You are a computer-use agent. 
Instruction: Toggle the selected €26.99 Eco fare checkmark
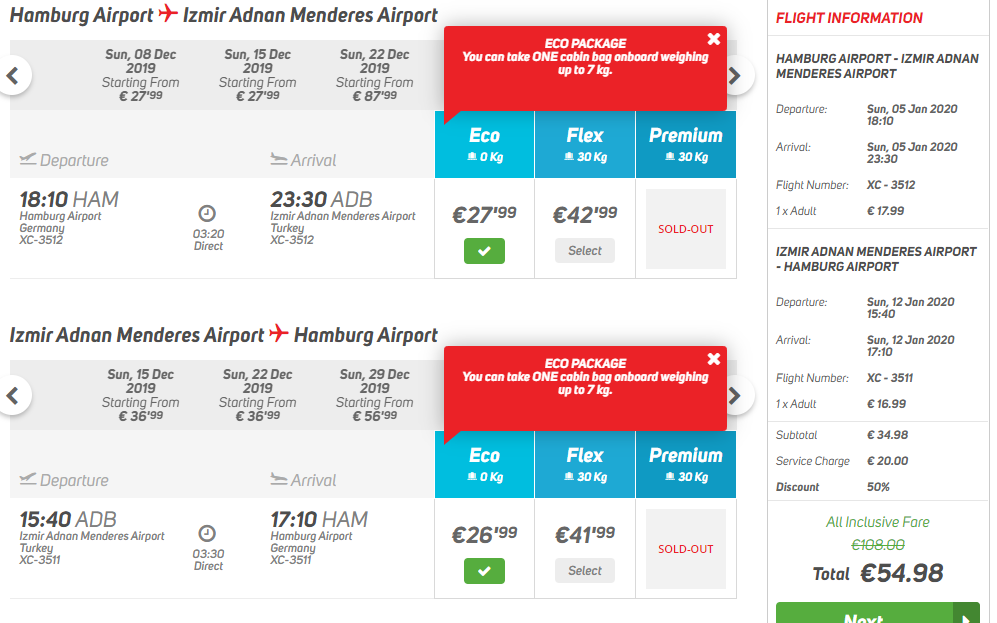click(x=485, y=571)
